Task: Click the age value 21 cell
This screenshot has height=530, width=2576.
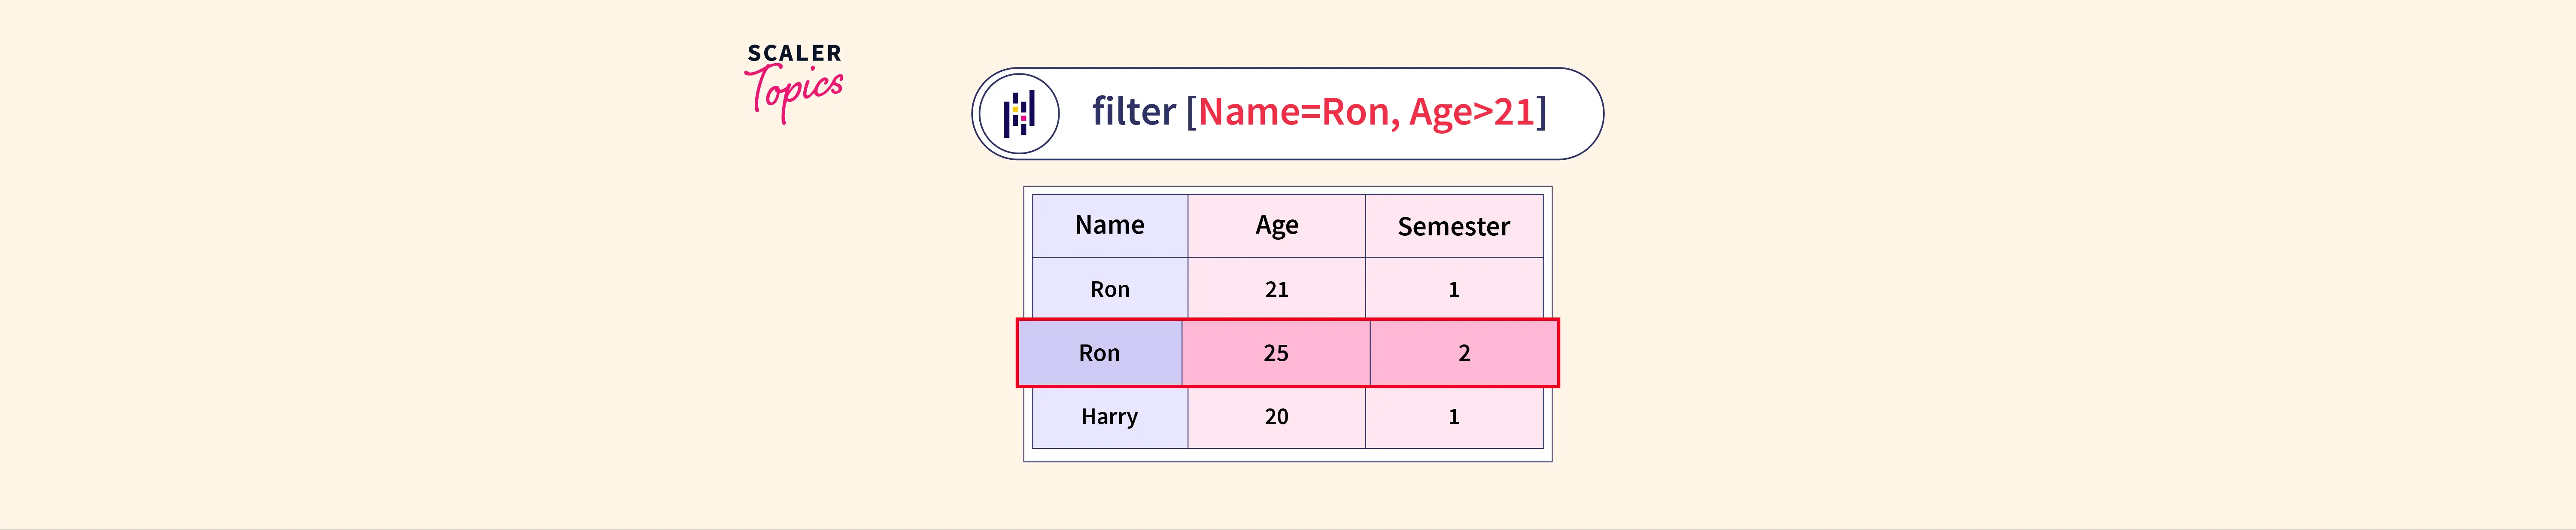Action: pos(1276,290)
